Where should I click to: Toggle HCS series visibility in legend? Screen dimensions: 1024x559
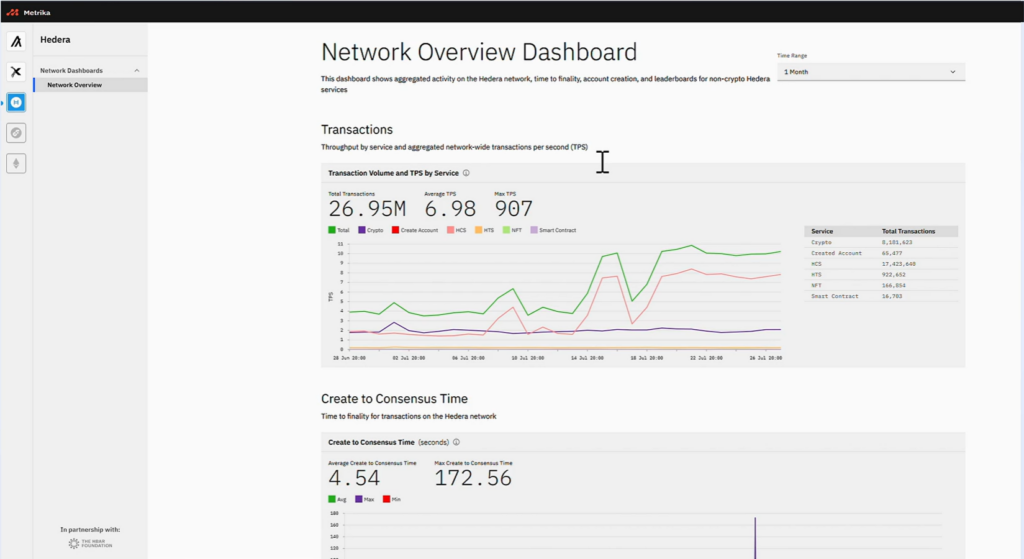tap(458, 230)
